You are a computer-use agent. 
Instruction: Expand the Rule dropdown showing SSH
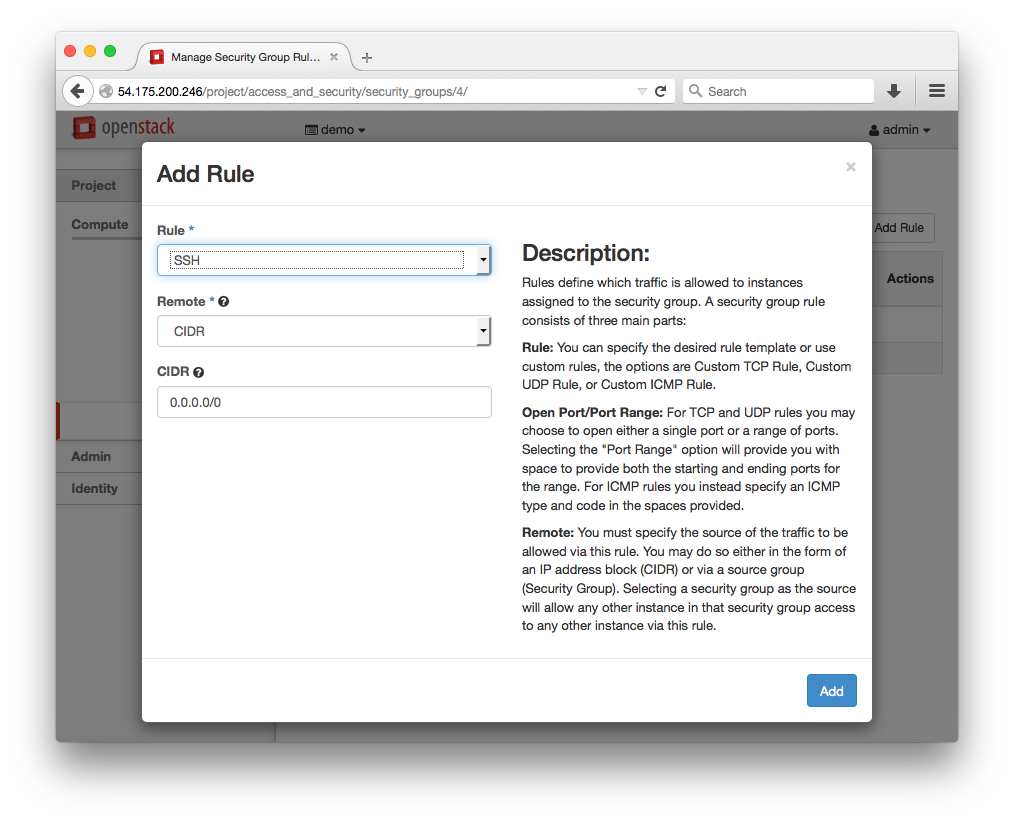pos(324,260)
